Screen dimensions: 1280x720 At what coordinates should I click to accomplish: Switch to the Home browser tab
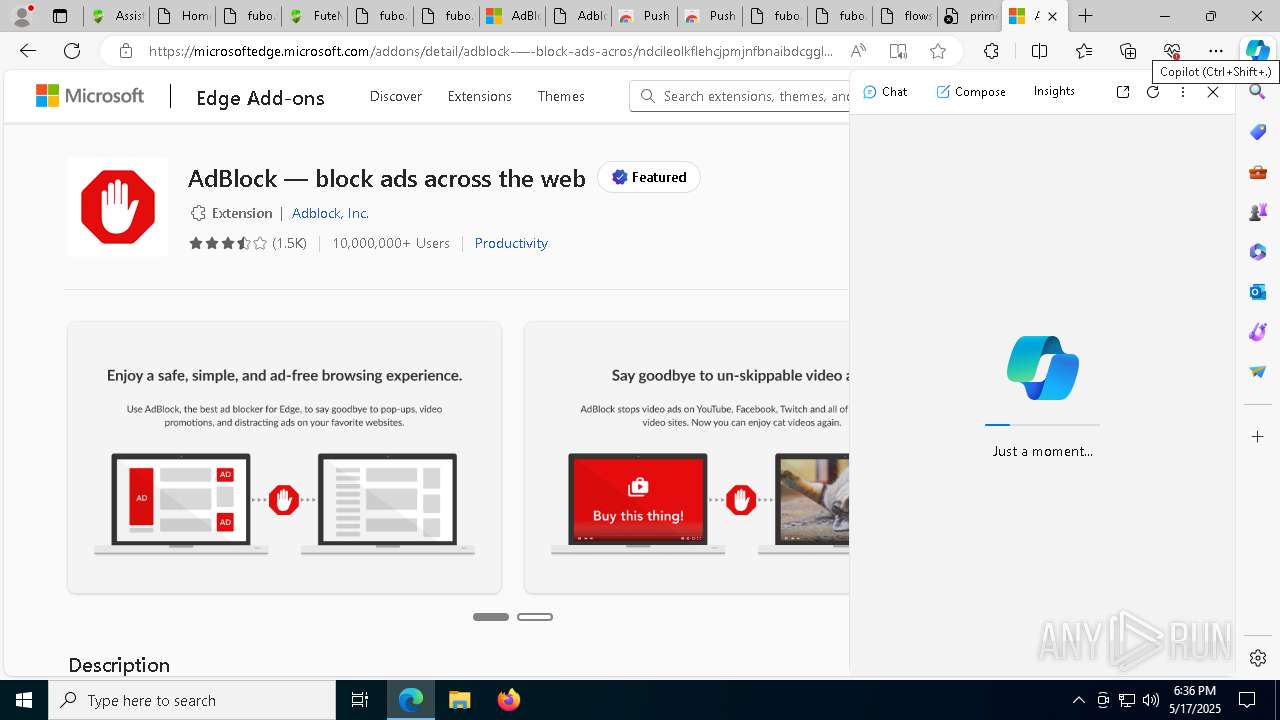182,16
